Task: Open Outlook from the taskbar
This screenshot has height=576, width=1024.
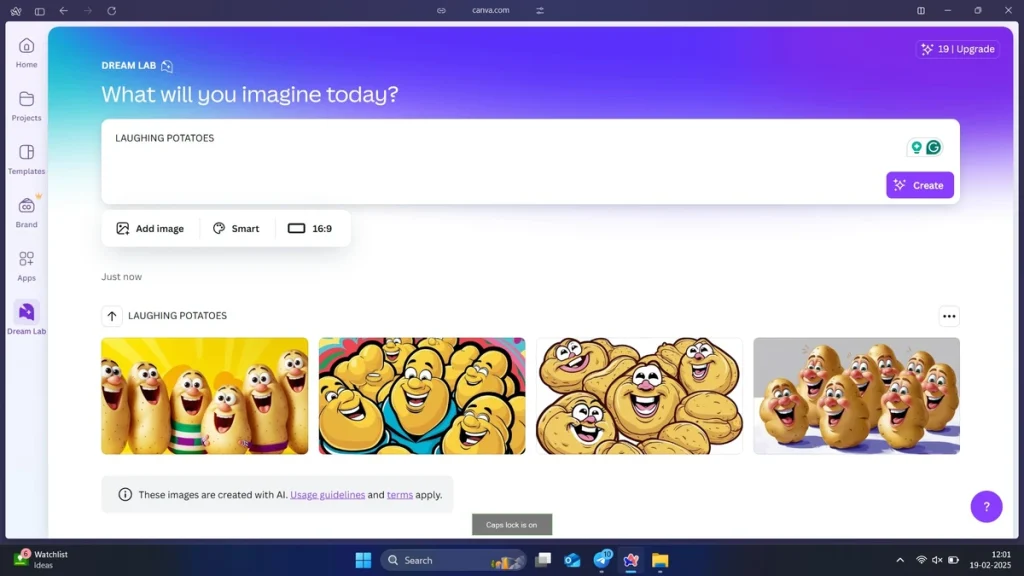Action: coord(572,560)
